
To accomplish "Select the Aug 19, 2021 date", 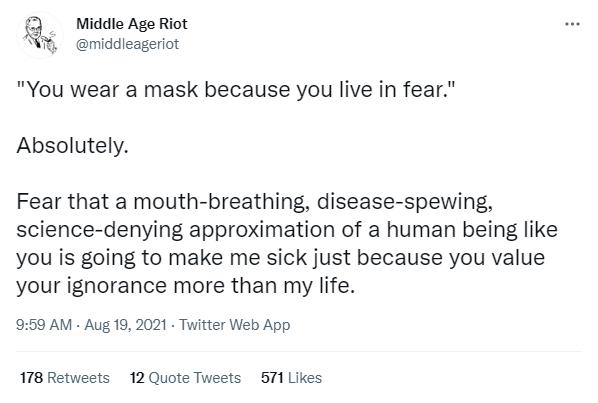I will pyautogui.click(x=125, y=325).
